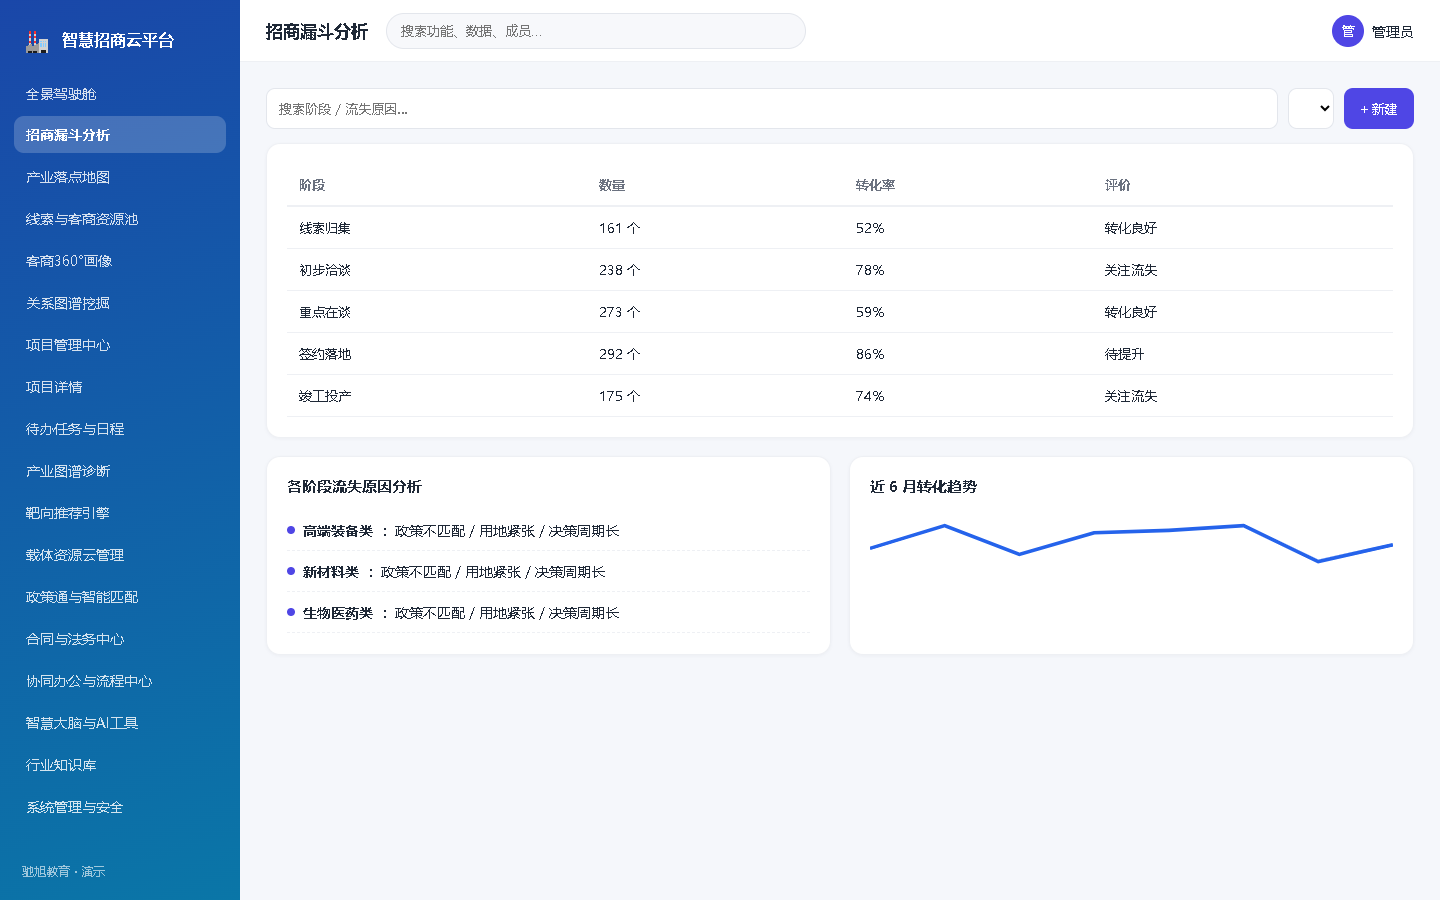Click the 59% conversion rate cell
1440x900 pixels.
(x=870, y=312)
